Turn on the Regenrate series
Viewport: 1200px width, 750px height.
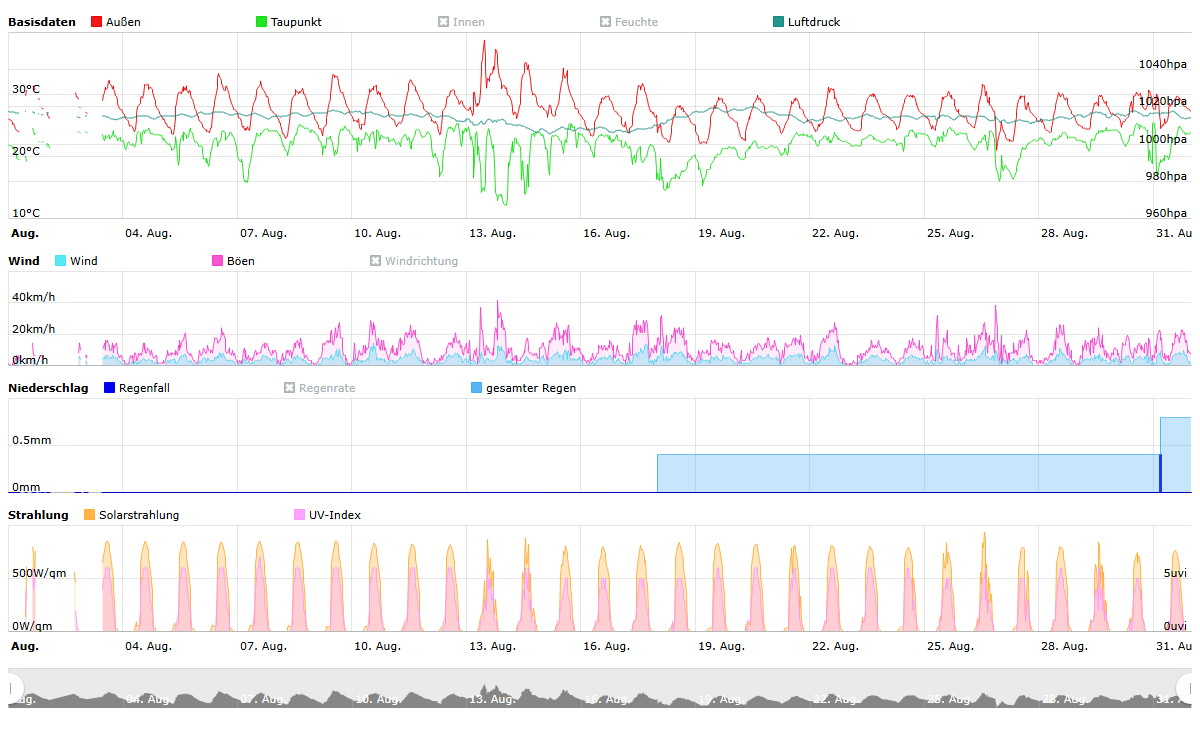290,388
